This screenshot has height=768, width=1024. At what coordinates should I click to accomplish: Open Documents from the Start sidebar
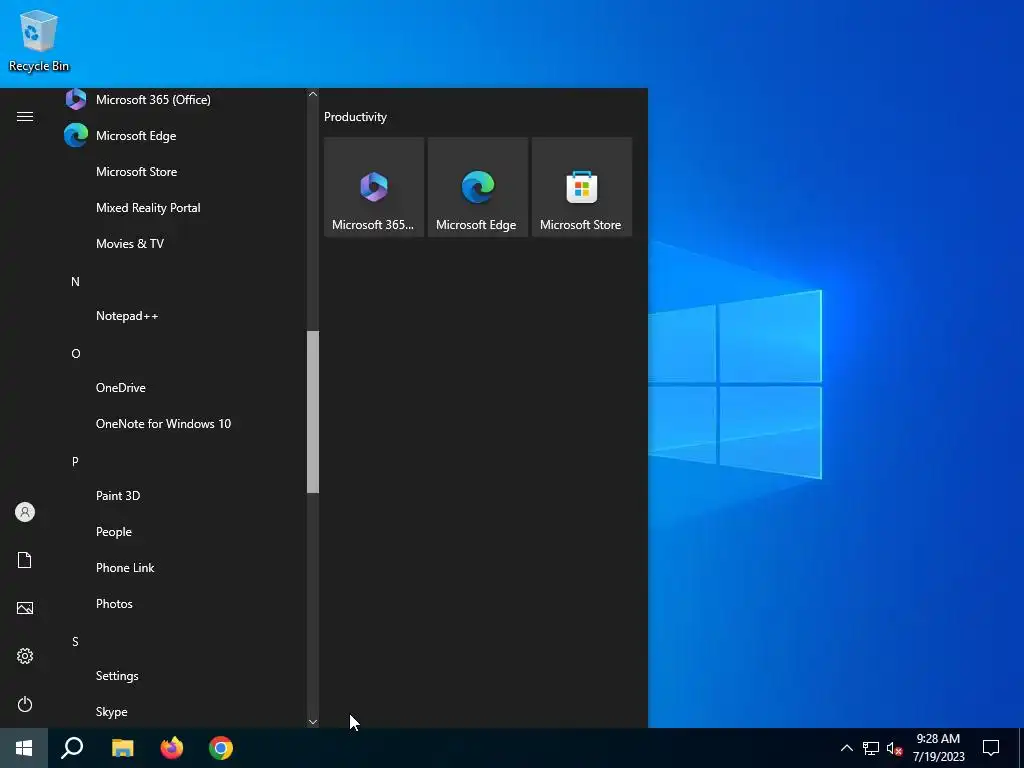[25, 560]
